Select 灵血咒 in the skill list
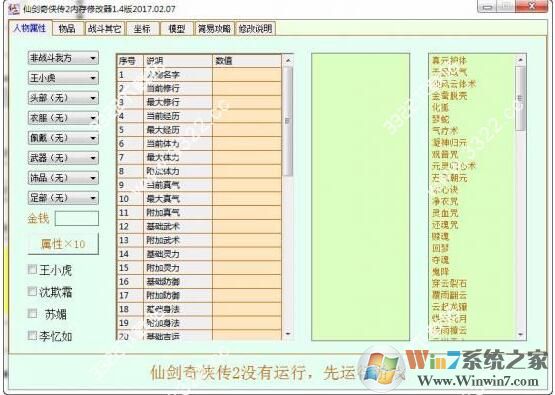This screenshot has width=555, height=395. click(x=445, y=213)
